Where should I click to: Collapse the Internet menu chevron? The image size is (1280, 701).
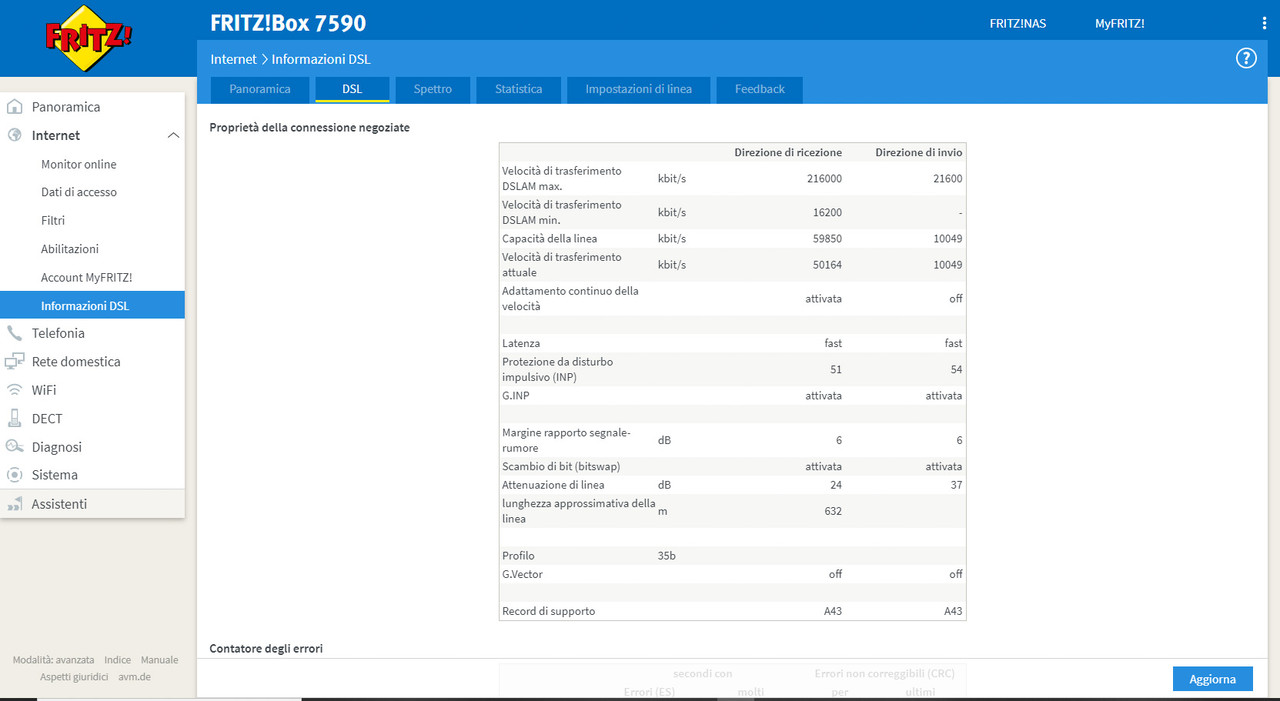point(173,135)
